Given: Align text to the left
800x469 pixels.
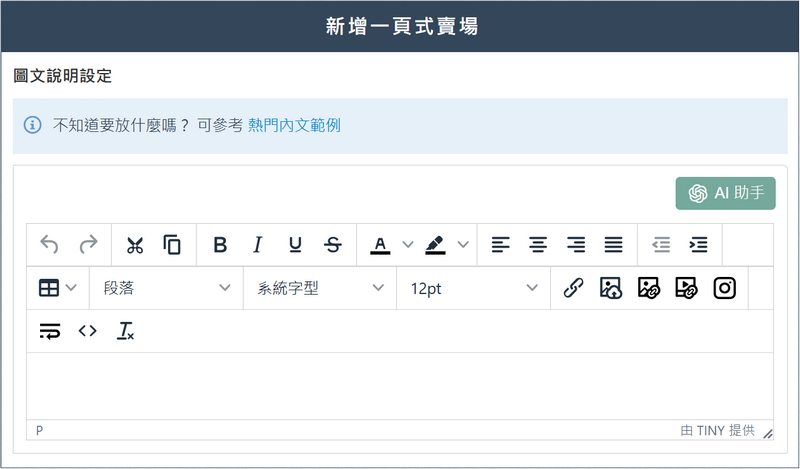Looking at the screenshot, I should [x=501, y=245].
